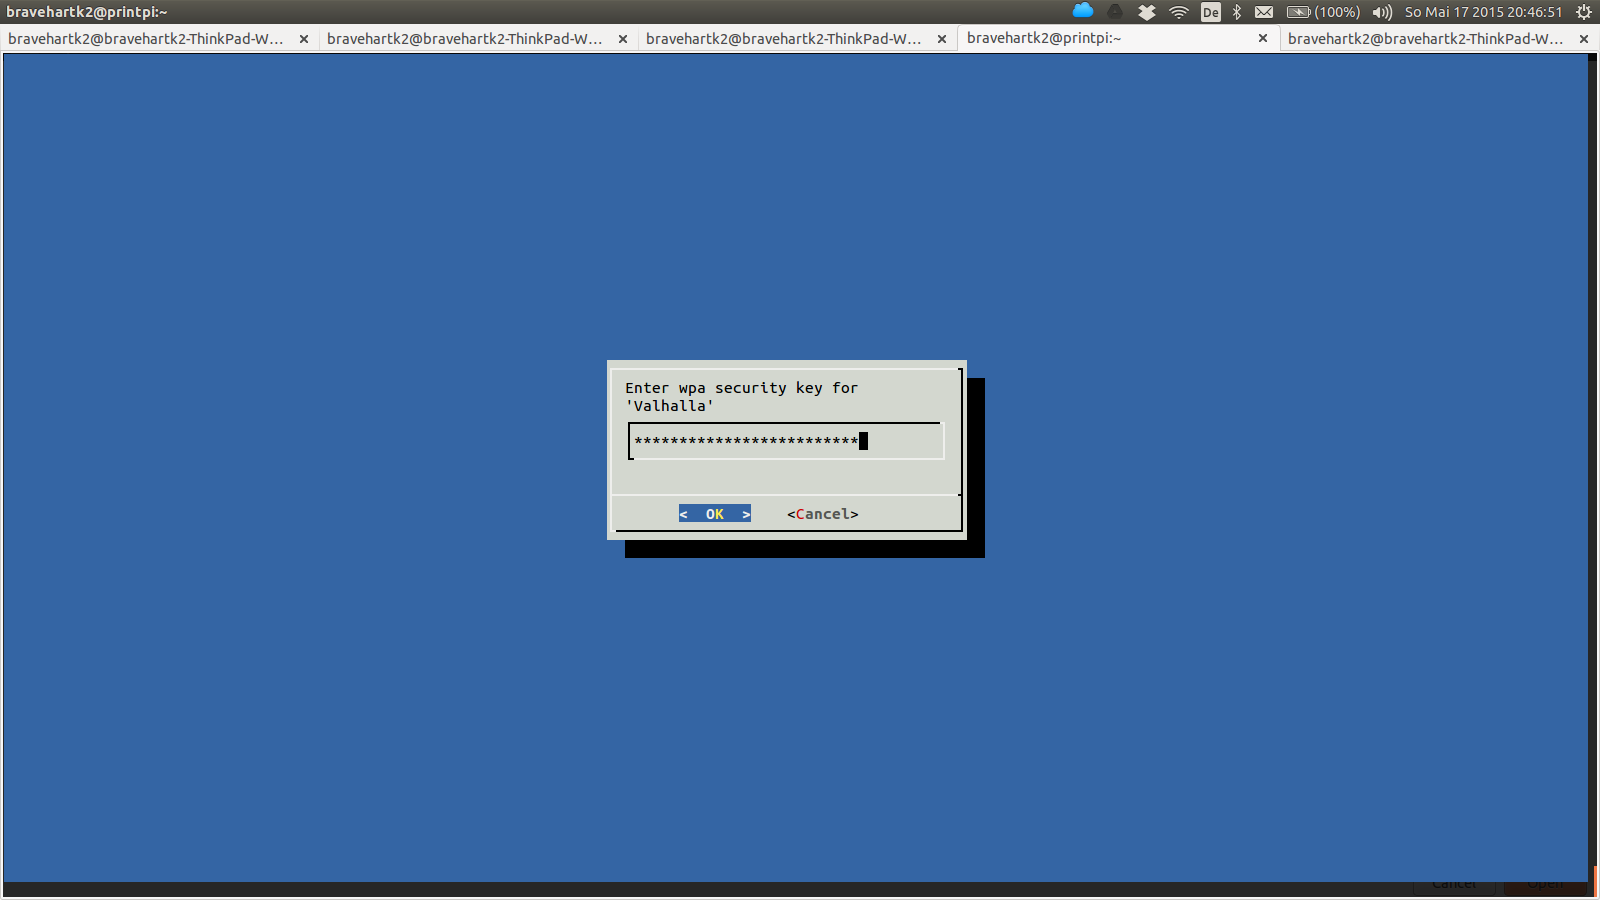Switch to the third bravehartk2-ThinkPad terminal tab
1600x900 pixels.
[784, 39]
